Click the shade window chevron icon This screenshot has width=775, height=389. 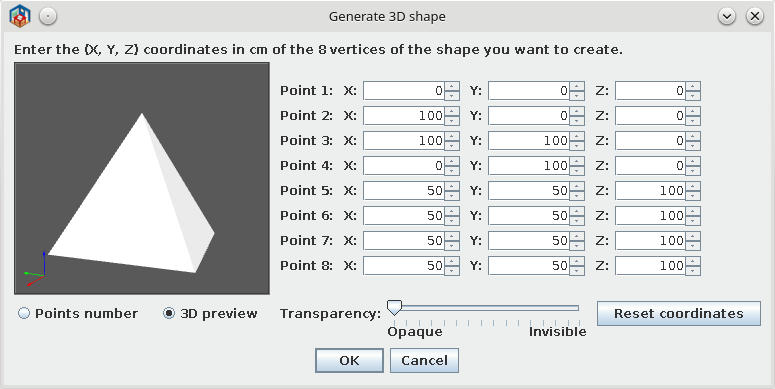coord(727,16)
